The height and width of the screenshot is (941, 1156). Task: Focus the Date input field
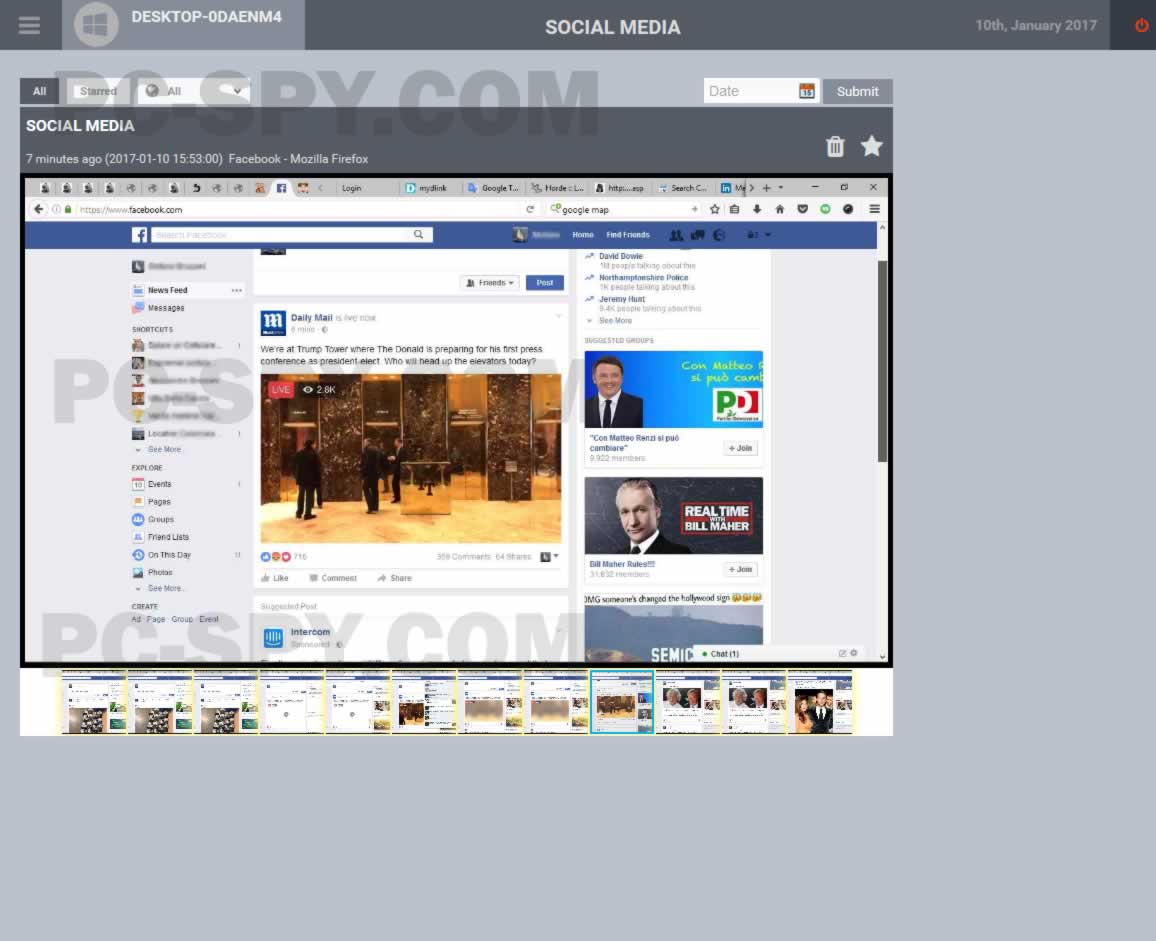point(749,91)
